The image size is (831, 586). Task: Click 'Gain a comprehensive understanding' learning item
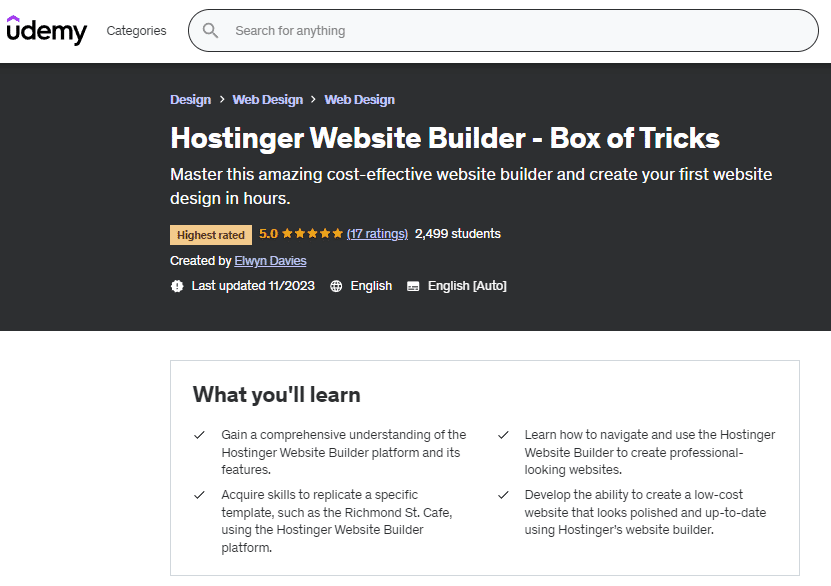[343, 452]
